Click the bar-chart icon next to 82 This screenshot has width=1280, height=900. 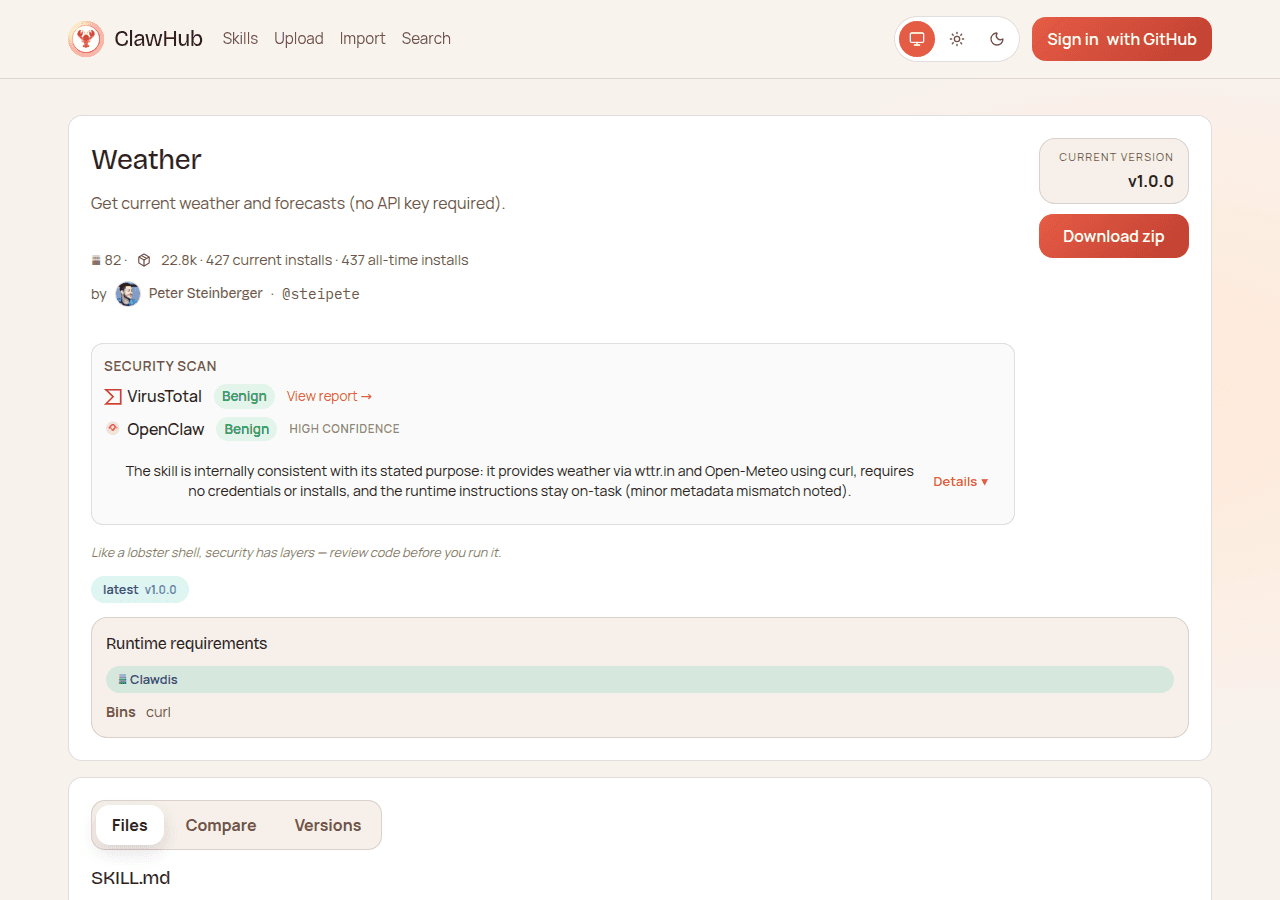(x=95, y=259)
